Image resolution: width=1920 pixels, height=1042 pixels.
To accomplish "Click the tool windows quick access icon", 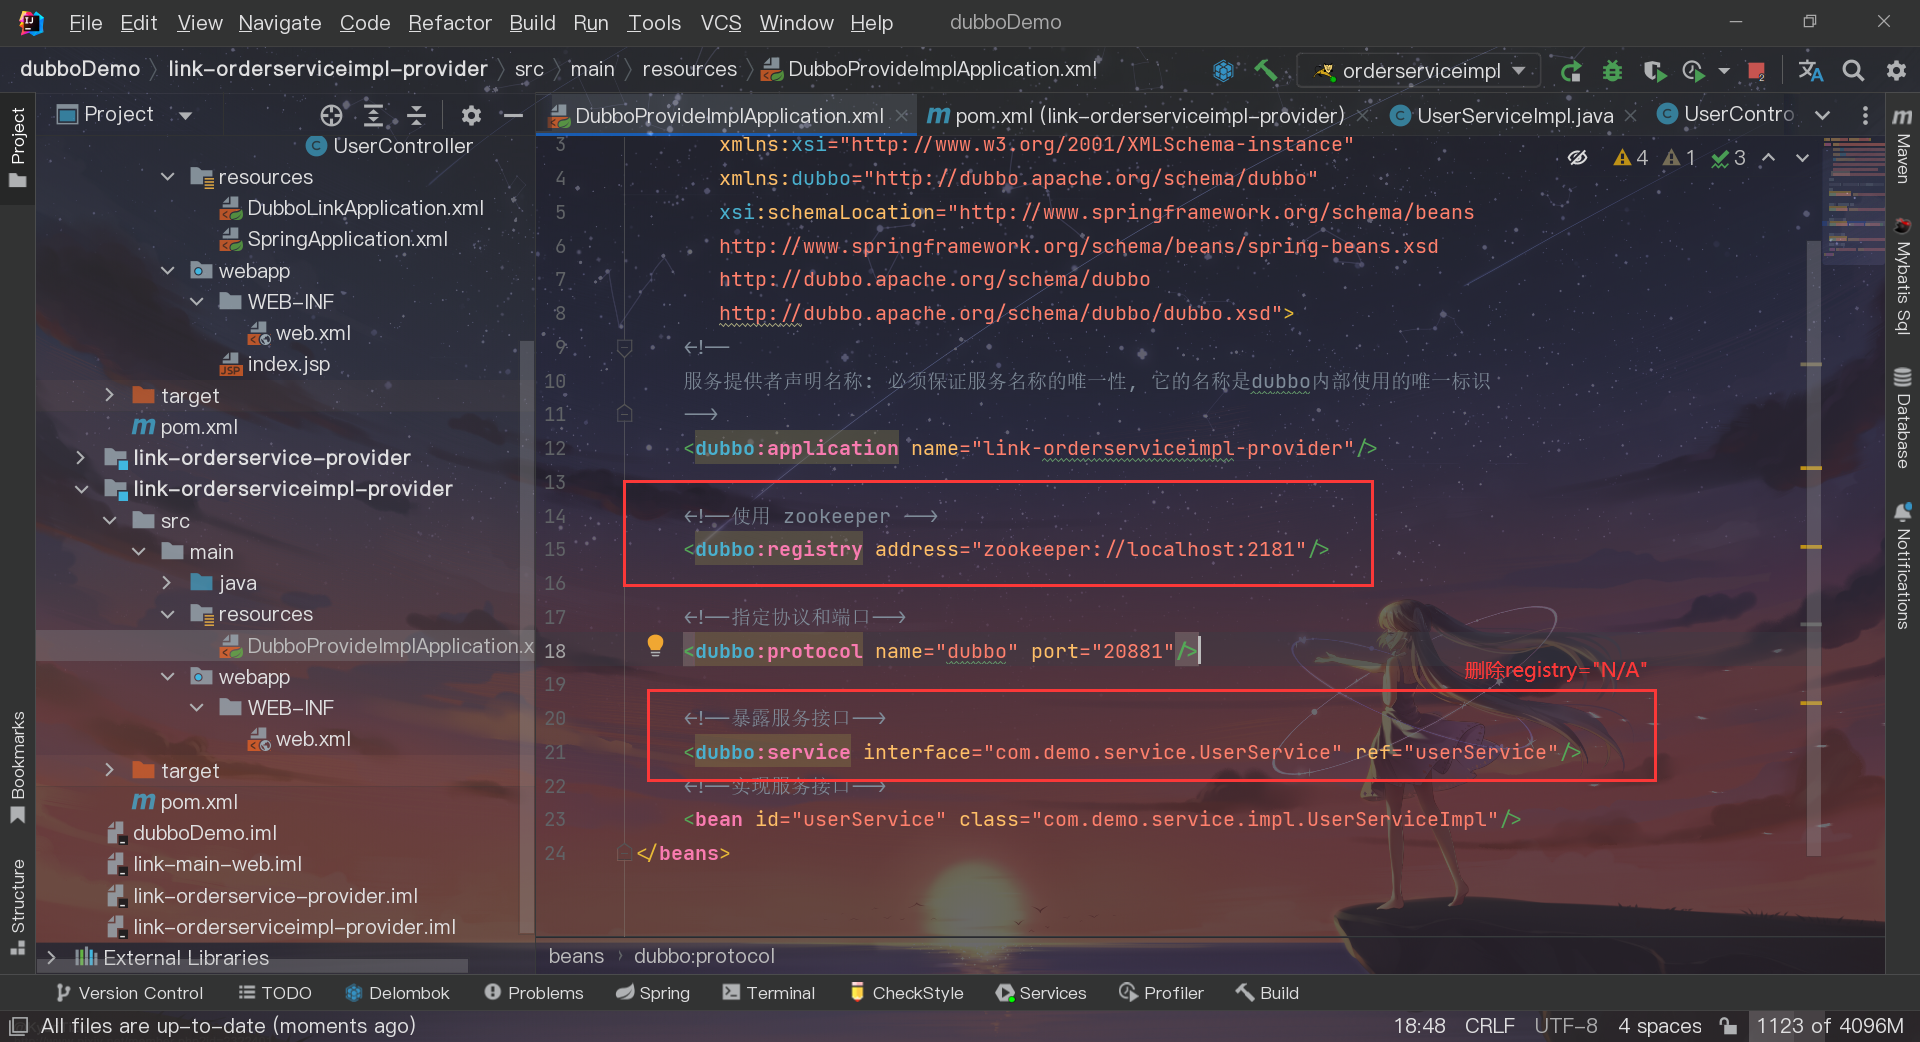I will pos(18,1026).
